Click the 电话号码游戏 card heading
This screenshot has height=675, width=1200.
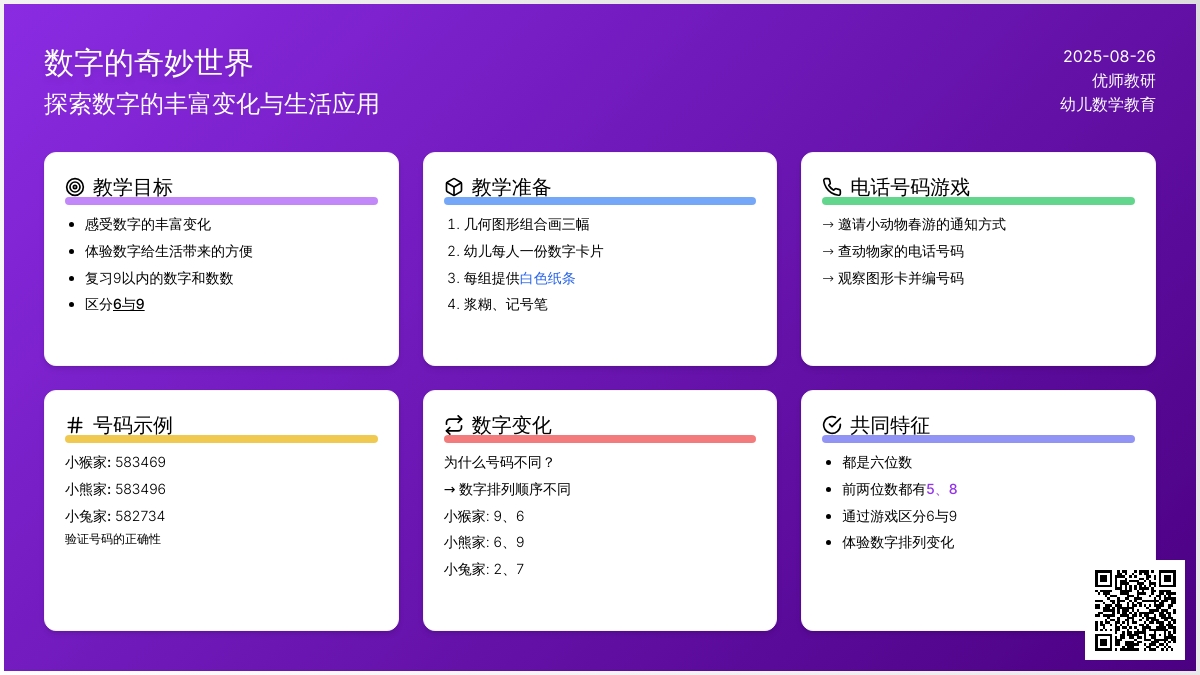click(x=910, y=187)
